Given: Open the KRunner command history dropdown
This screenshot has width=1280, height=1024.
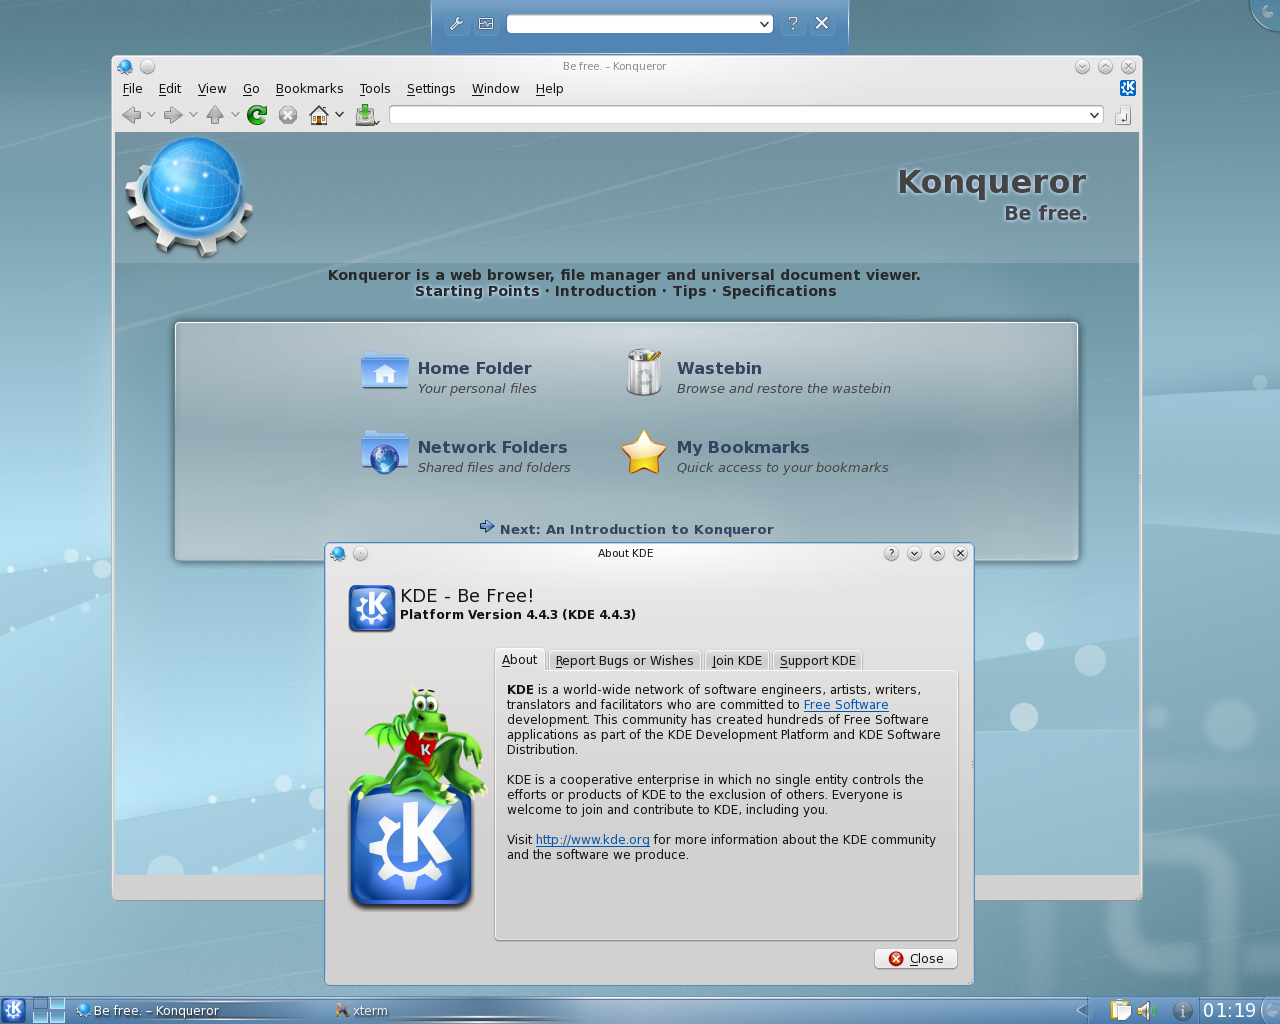Looking at the screenshot, I should click(x=764, y=24).
